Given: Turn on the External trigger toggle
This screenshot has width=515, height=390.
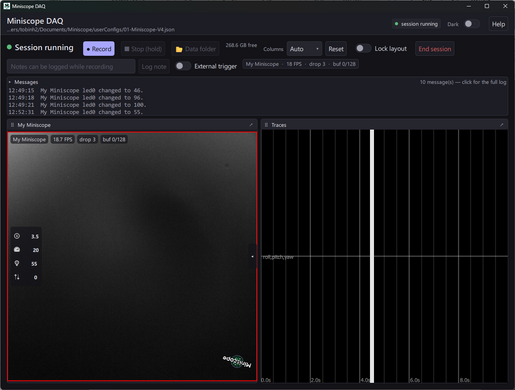Looking at the screenshot, I should [183, 66].
